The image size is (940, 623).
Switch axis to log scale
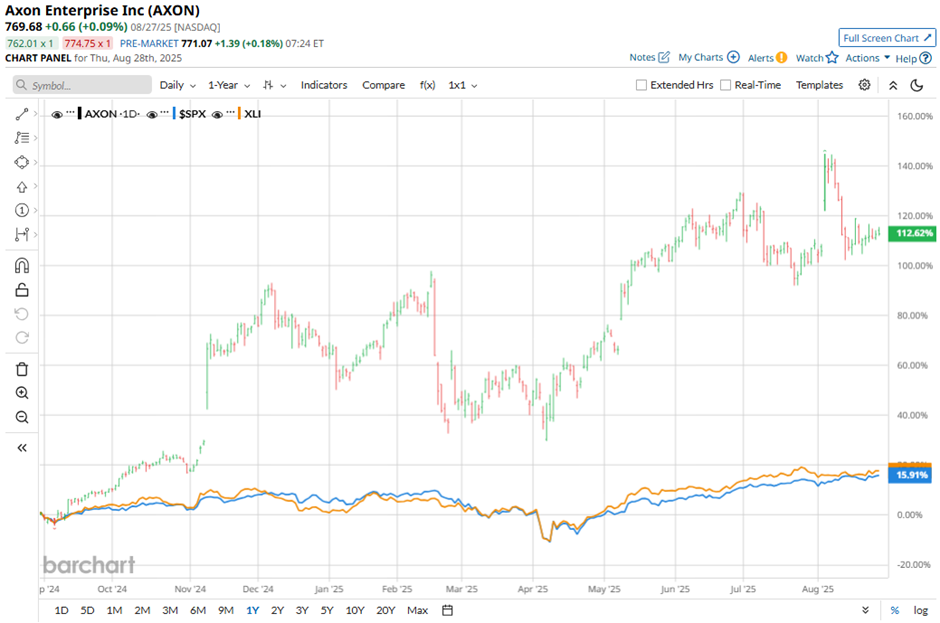920,610
